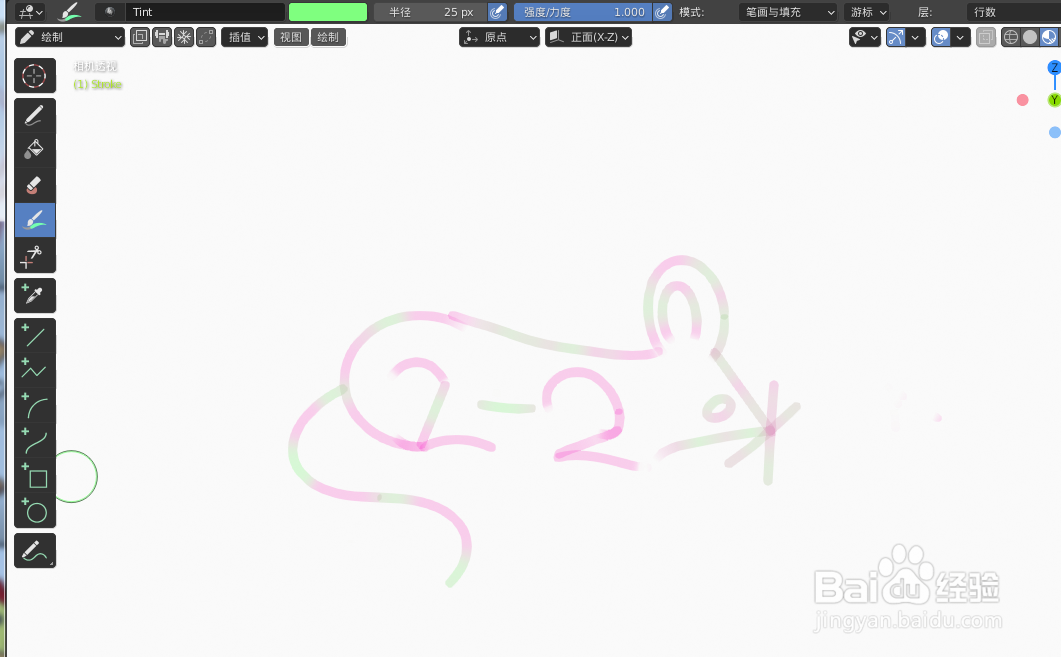Click the 视图 button next to 插值
The width and height of the screenshot is (1061, 657).
coord(291,36)
